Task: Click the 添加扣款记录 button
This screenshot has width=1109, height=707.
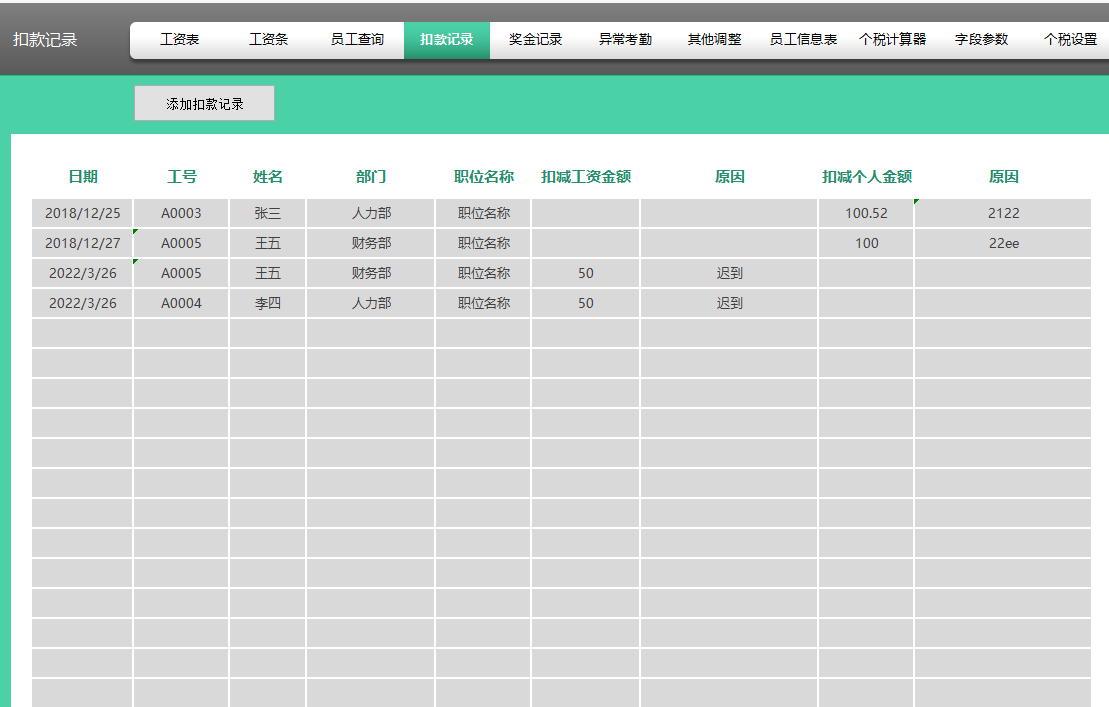Action: click(204, 103)
